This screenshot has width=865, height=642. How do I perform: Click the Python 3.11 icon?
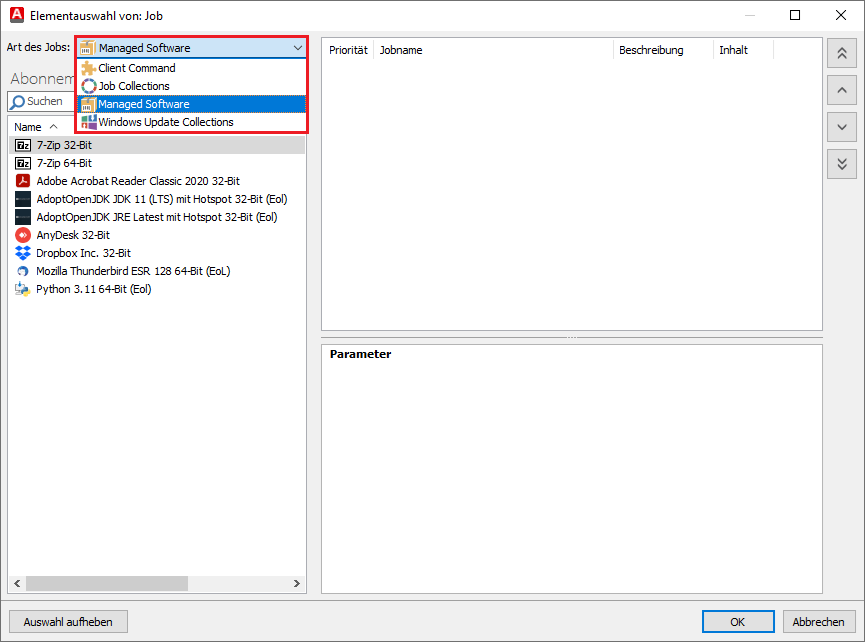22,289
